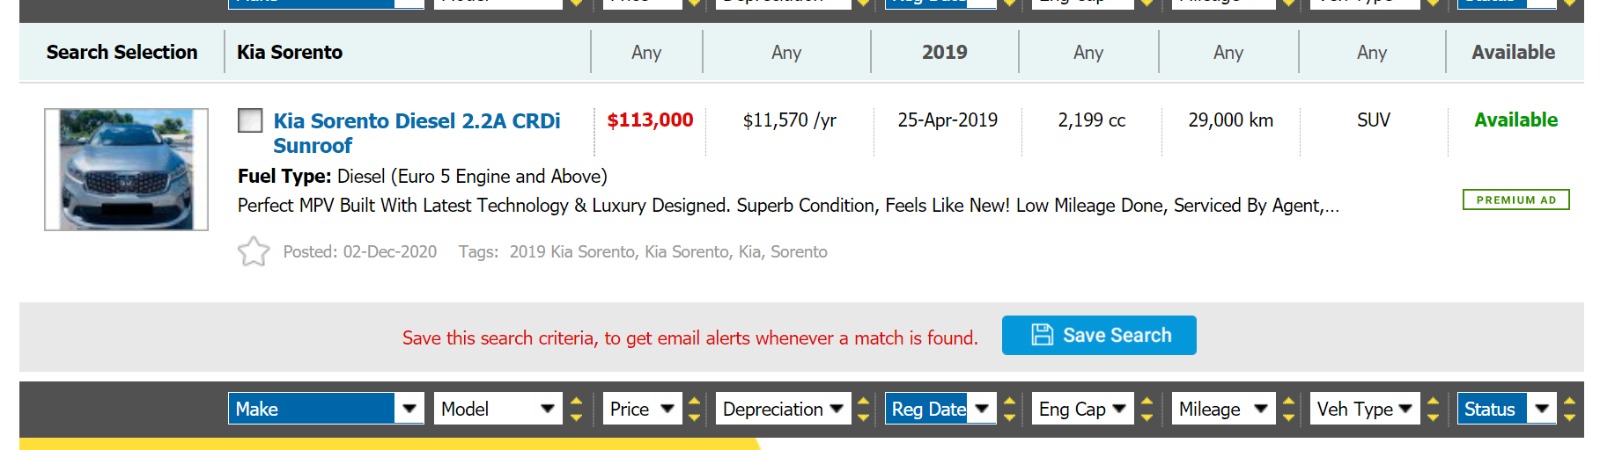Viewport: 1600px width, 450px height.
Task: Click the Veh Type sort arrows icon
Action: point(1433,409)
